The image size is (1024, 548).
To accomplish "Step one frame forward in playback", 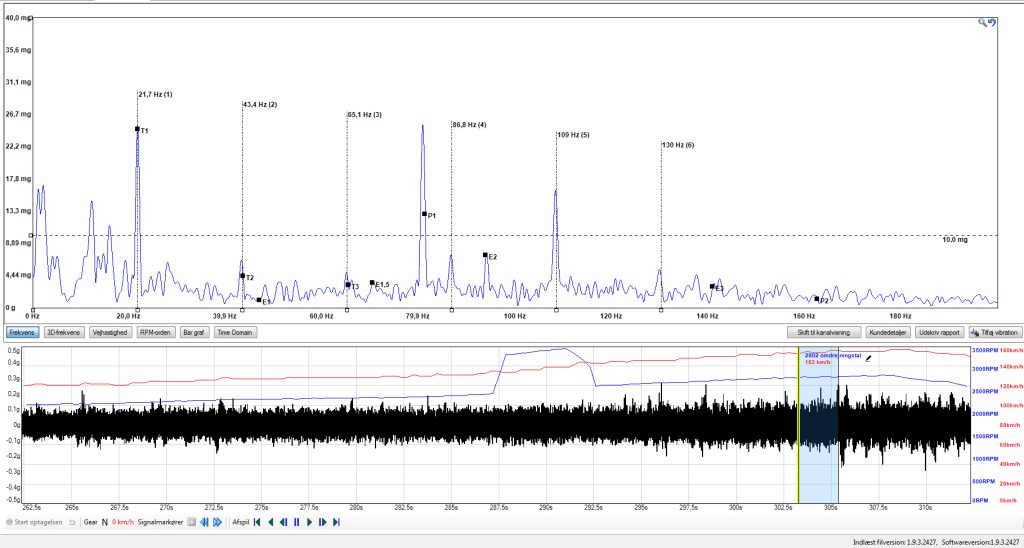I will coord(323,523).
